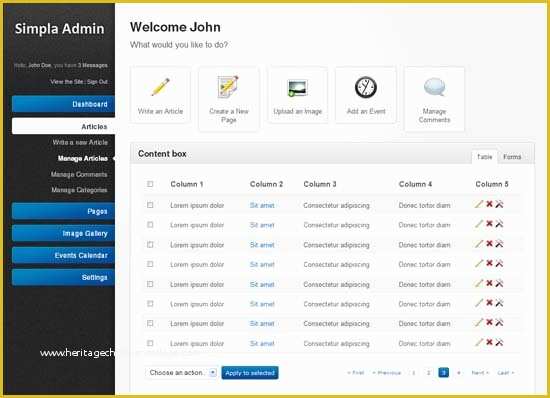This screenshot has width=550, height=398.
Task: Click the Write an Article pencil icon
Action: pos(160,87)
